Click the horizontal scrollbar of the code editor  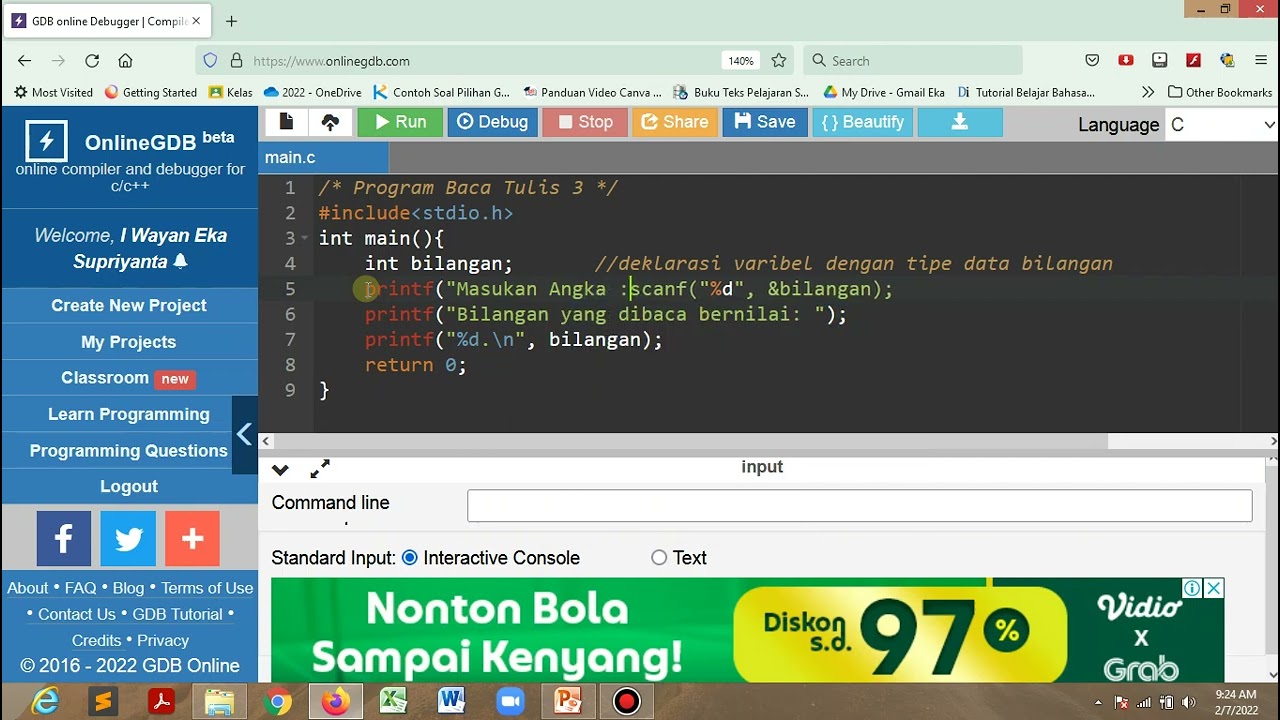pyautogui.click(x=690, y=441)
